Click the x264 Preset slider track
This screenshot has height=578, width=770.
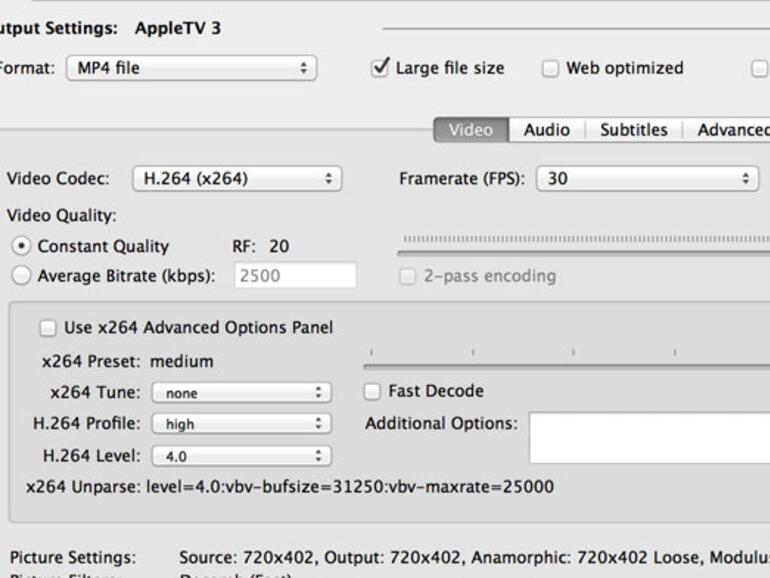567,366
